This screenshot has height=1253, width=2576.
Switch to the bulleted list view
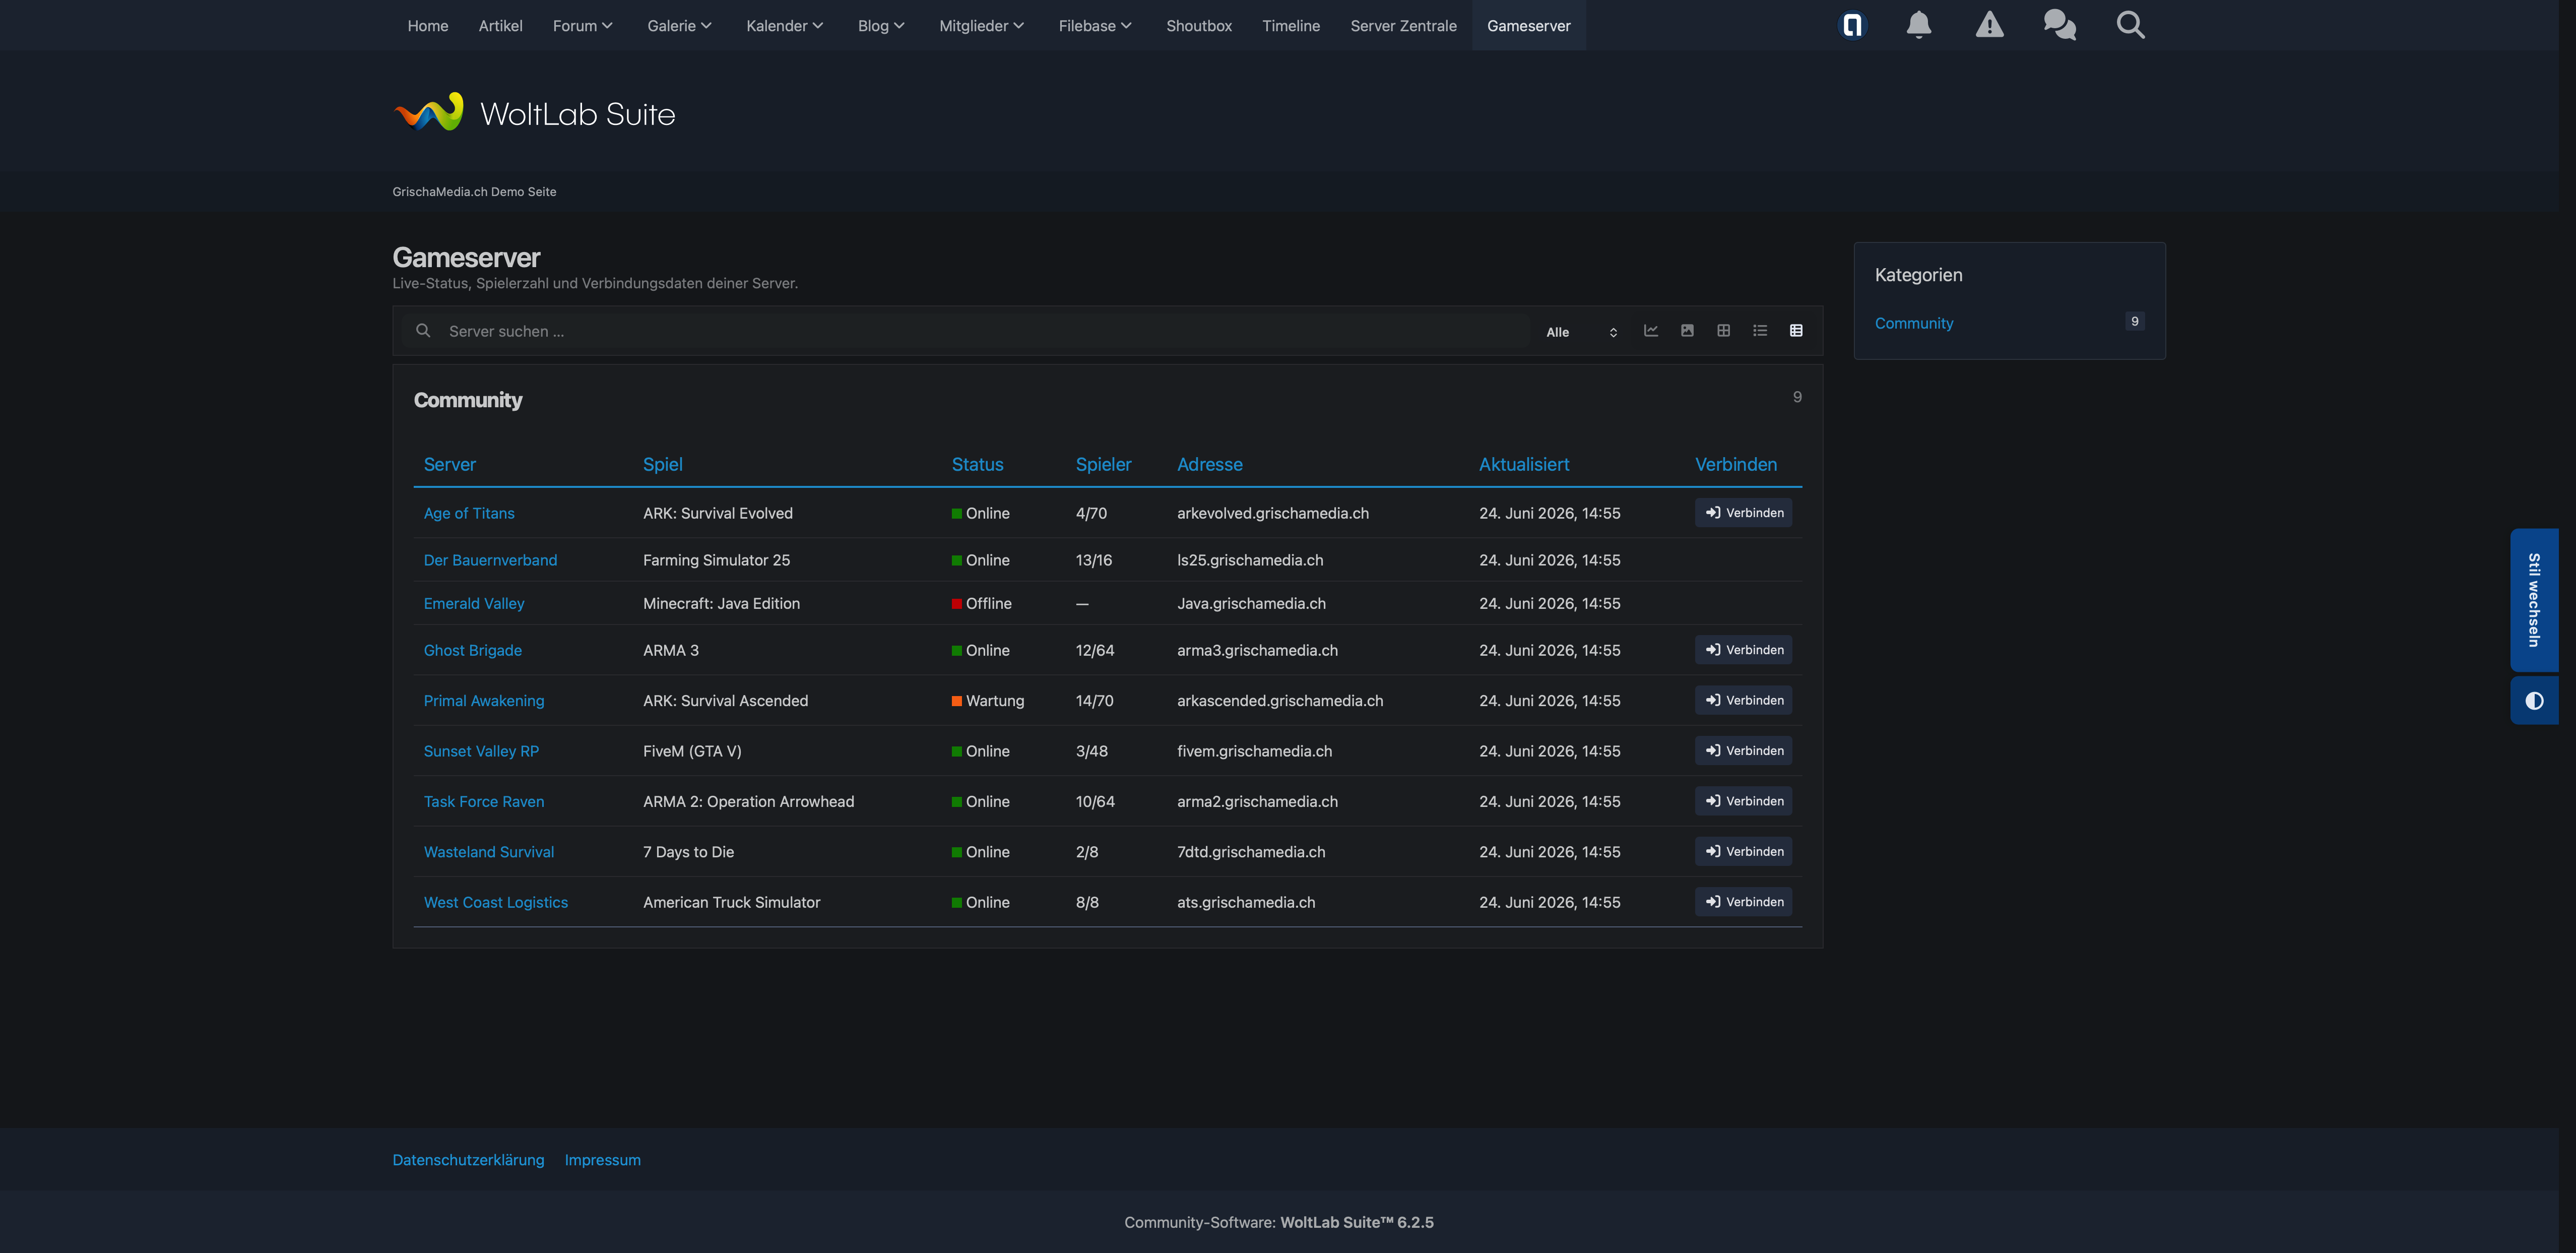pos(1760,331)
